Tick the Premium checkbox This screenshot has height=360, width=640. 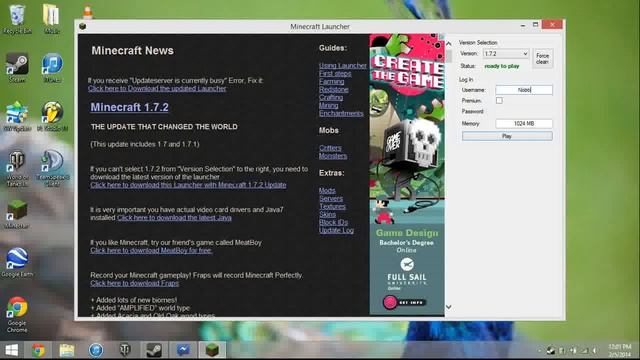pos(499,100)
